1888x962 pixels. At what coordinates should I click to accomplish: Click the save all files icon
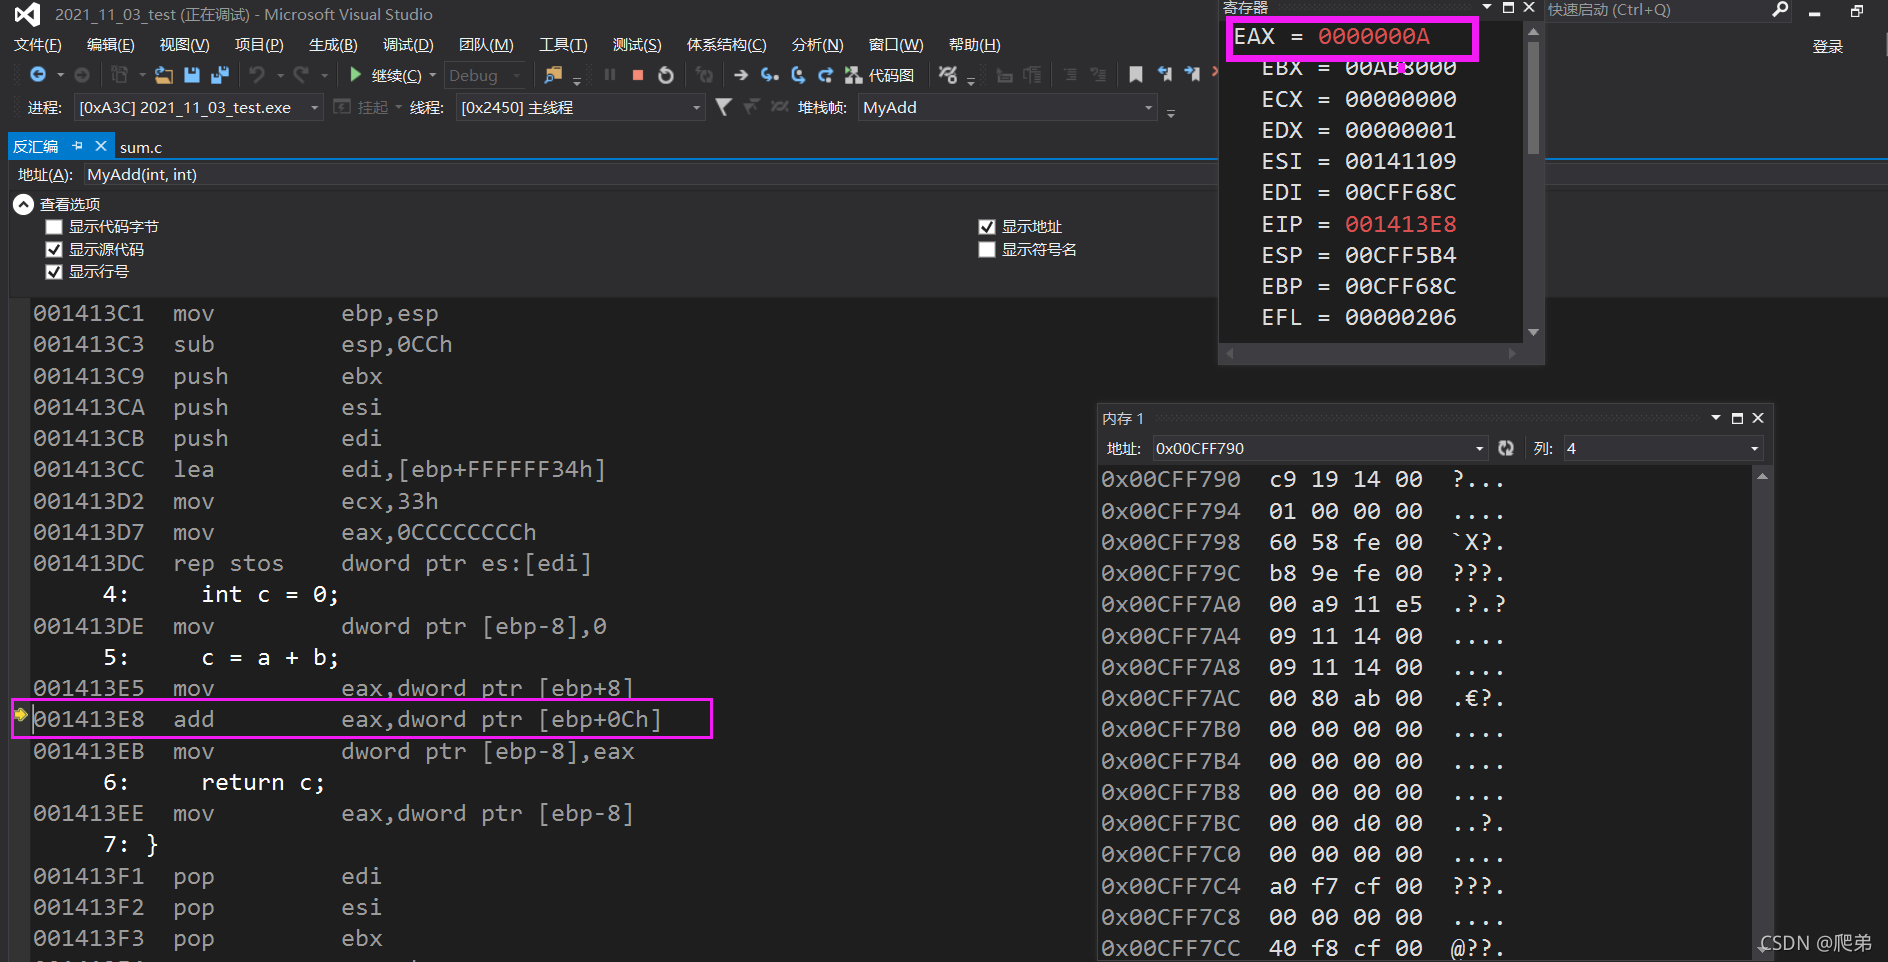coord(220,75)
